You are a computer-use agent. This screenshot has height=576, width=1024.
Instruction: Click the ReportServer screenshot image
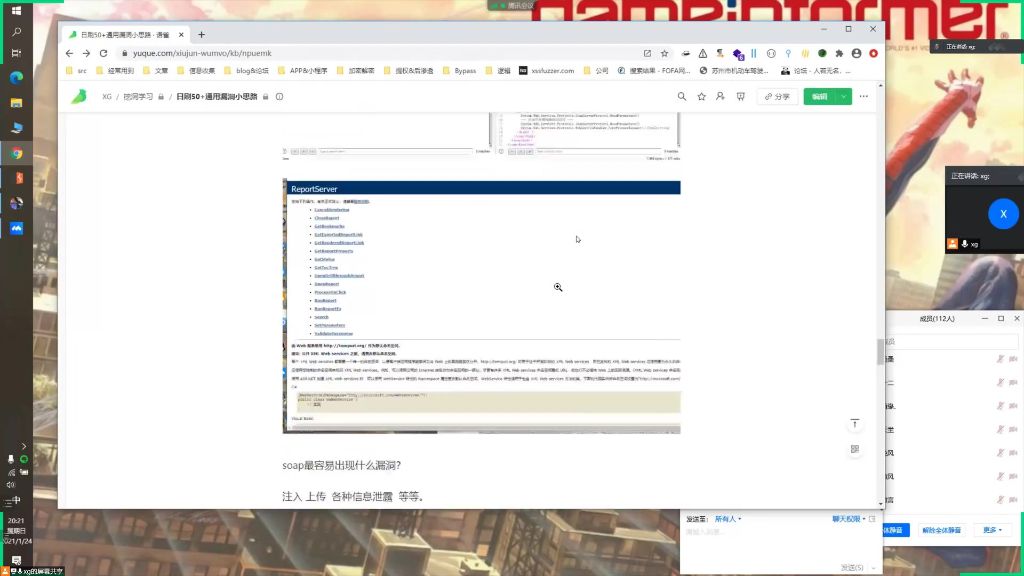[x=481, y=306]
